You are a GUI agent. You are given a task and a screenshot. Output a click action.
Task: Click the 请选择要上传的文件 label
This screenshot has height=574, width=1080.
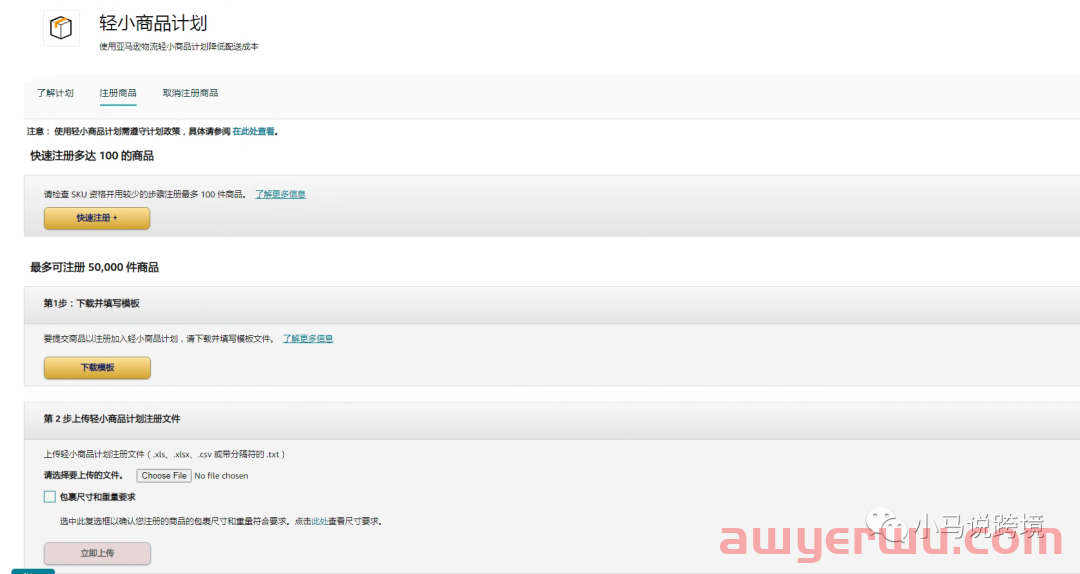(83, 475)
